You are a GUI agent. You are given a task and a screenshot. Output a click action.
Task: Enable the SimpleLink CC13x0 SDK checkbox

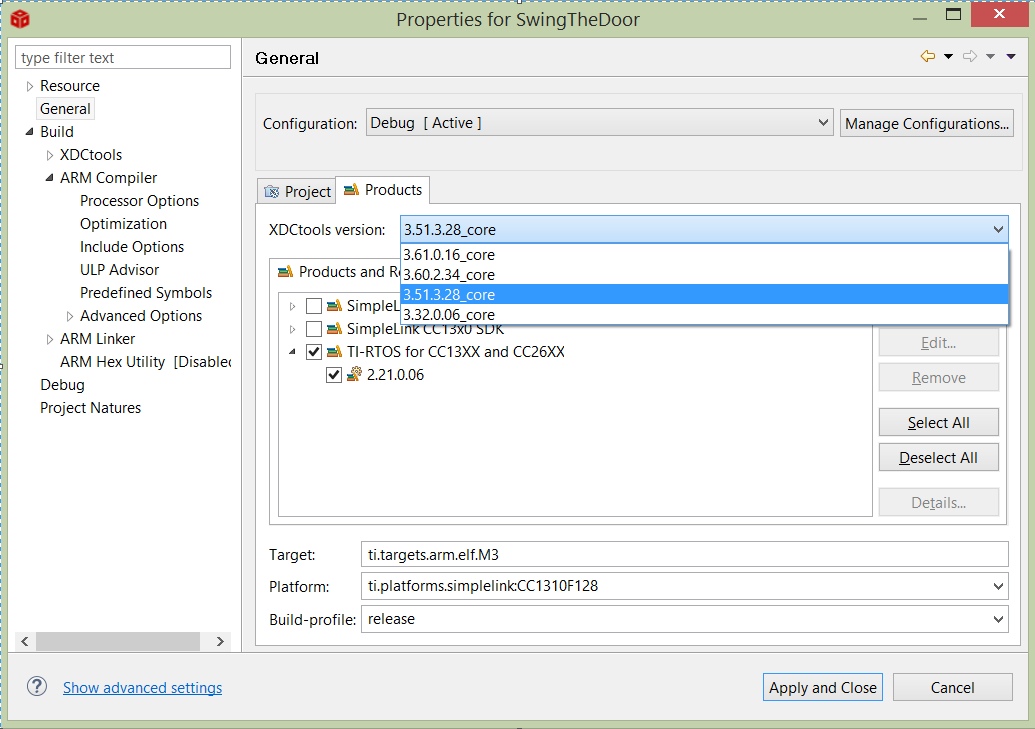pyautogui.click(x=314, y=329)
